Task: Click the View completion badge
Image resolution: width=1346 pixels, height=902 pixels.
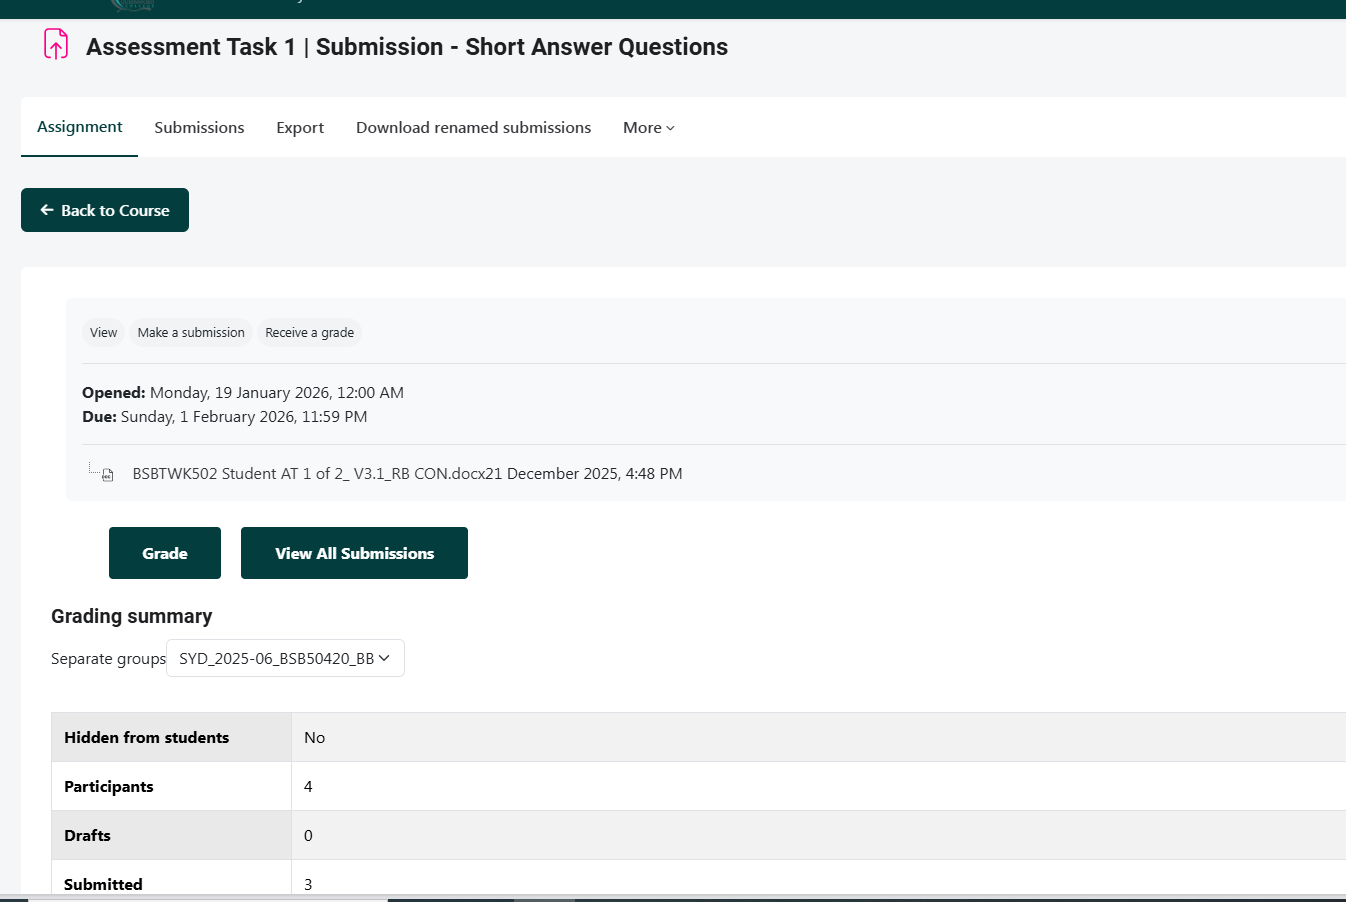Action: [x=103, y=333]
